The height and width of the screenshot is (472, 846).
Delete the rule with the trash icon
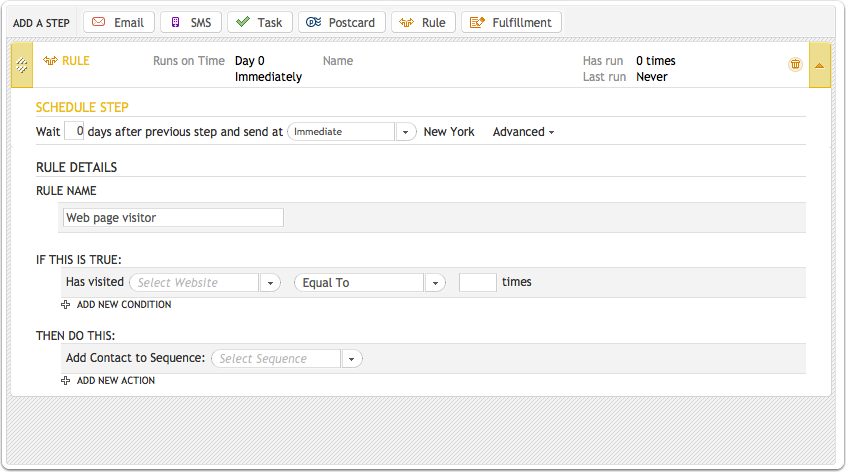coord(795,64)
